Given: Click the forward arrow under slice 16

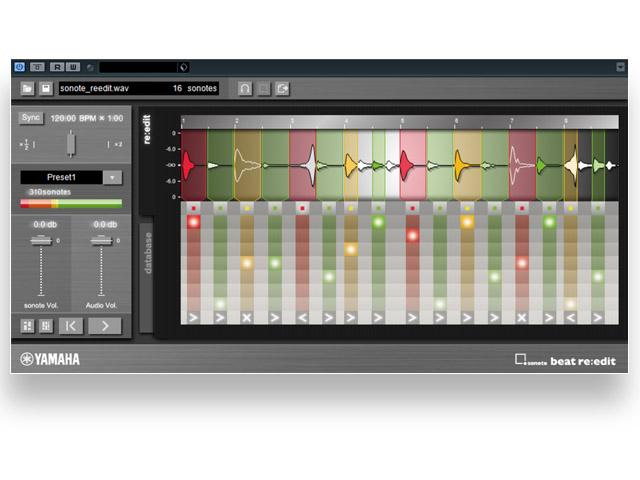Looking at the screenshot, I should pos(598,318).
